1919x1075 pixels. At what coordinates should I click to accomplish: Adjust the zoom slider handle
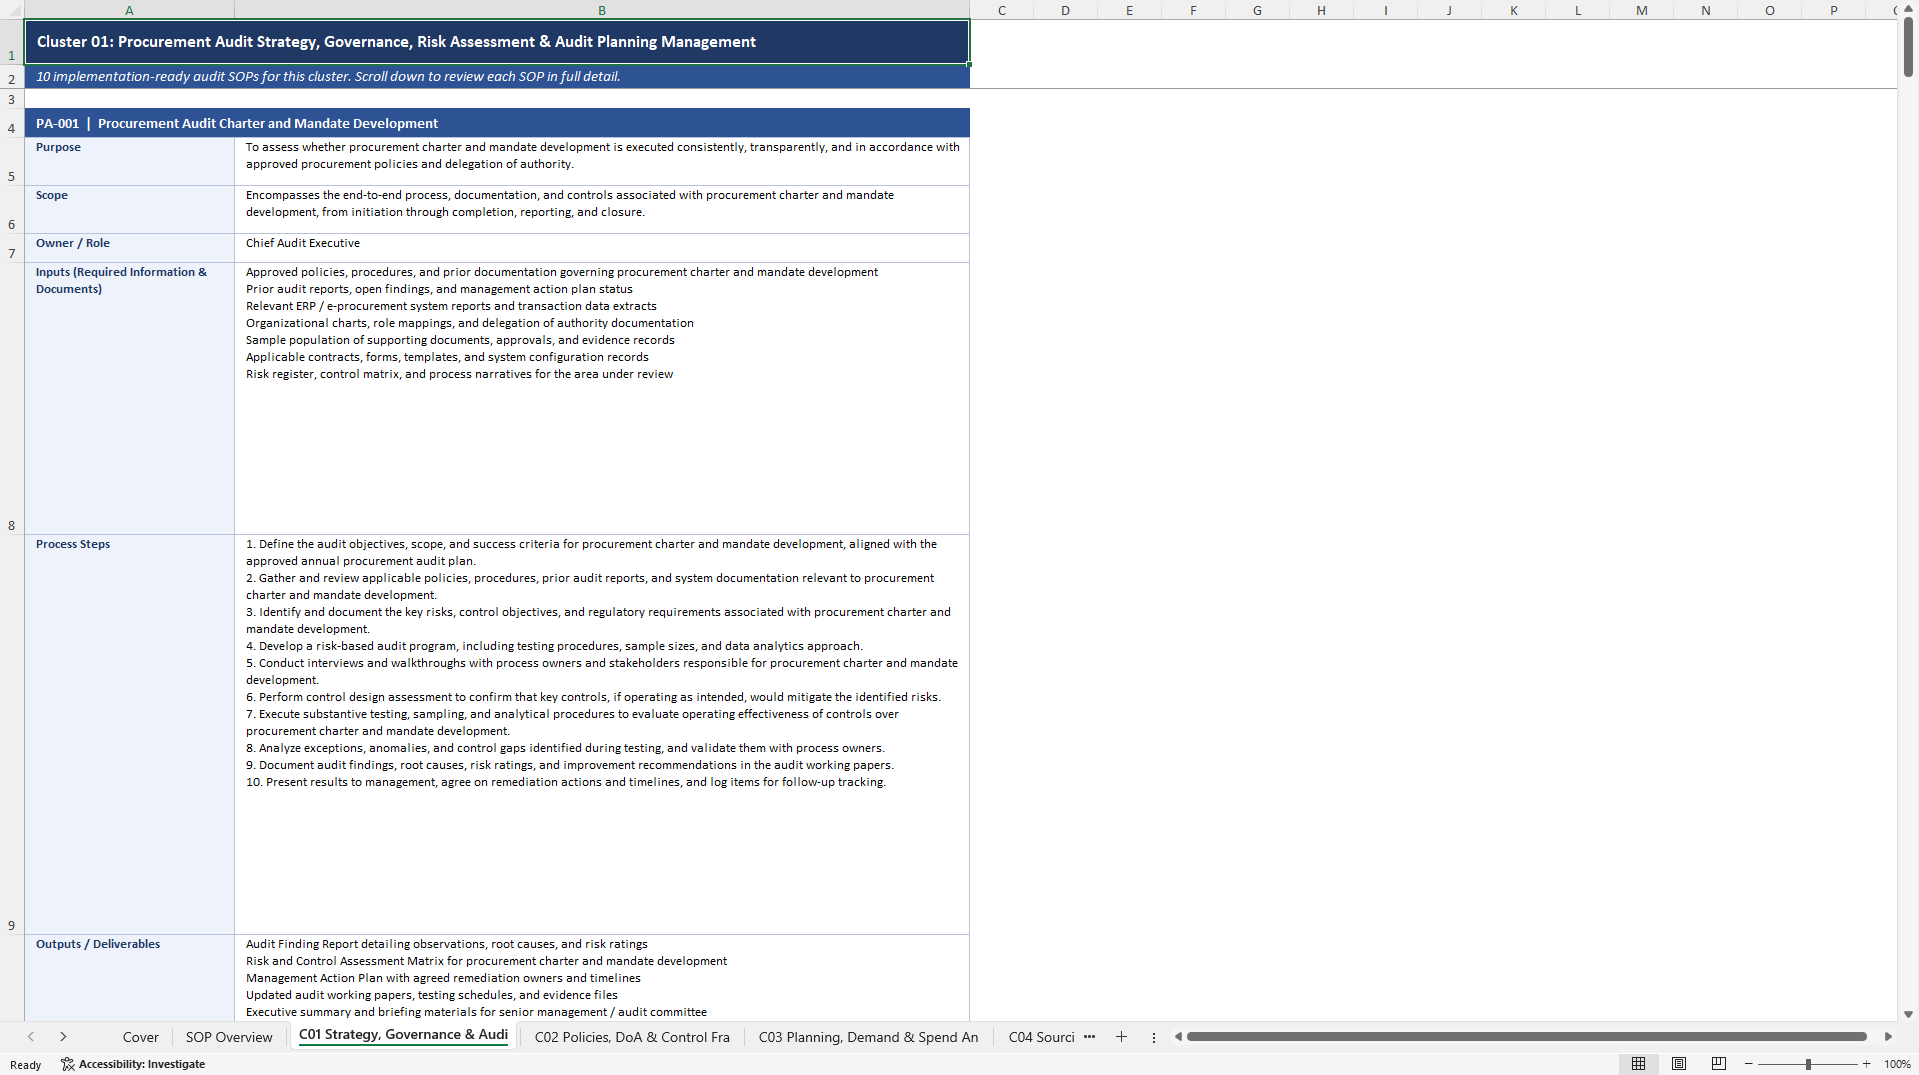click(x=1808, y=1064)
